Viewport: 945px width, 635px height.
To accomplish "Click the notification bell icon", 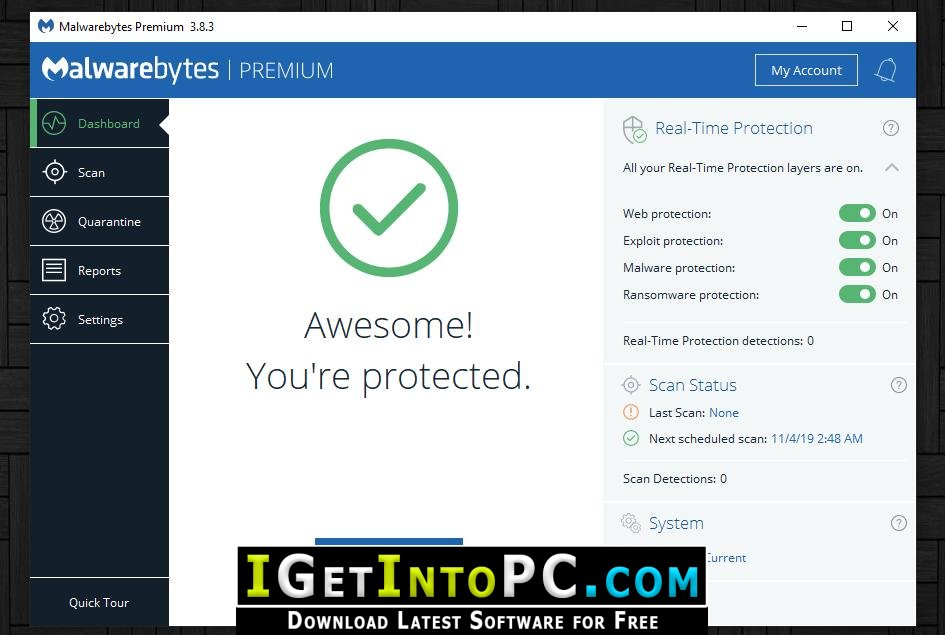I will pyautogui.click(x=885, y=70).
